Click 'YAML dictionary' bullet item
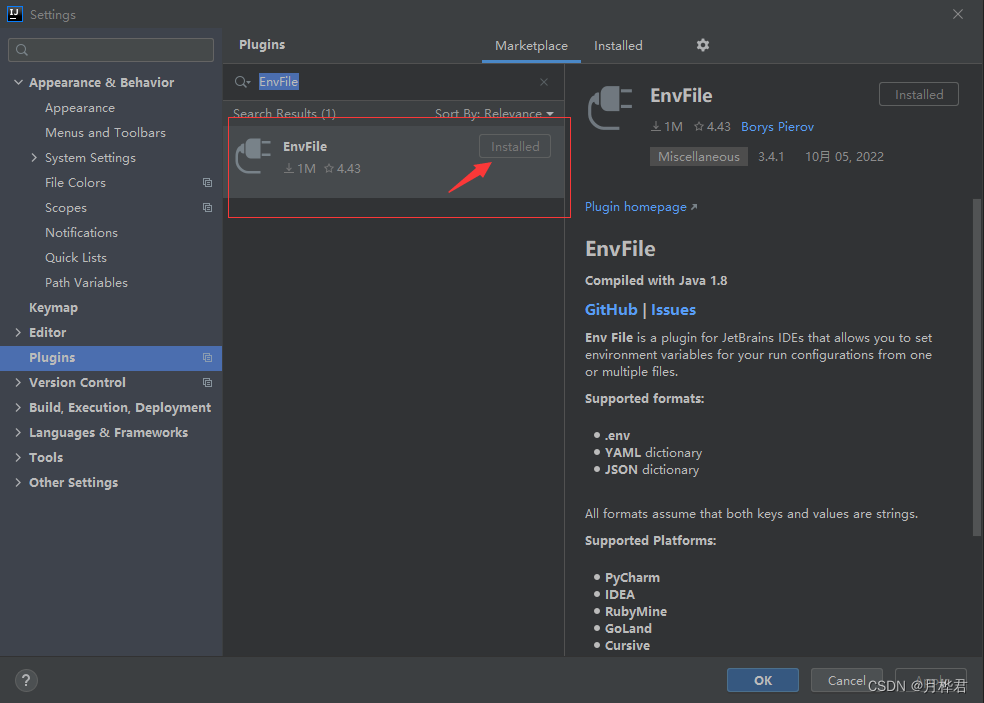Viewport: 984px width, 703px height. [653, 453]
